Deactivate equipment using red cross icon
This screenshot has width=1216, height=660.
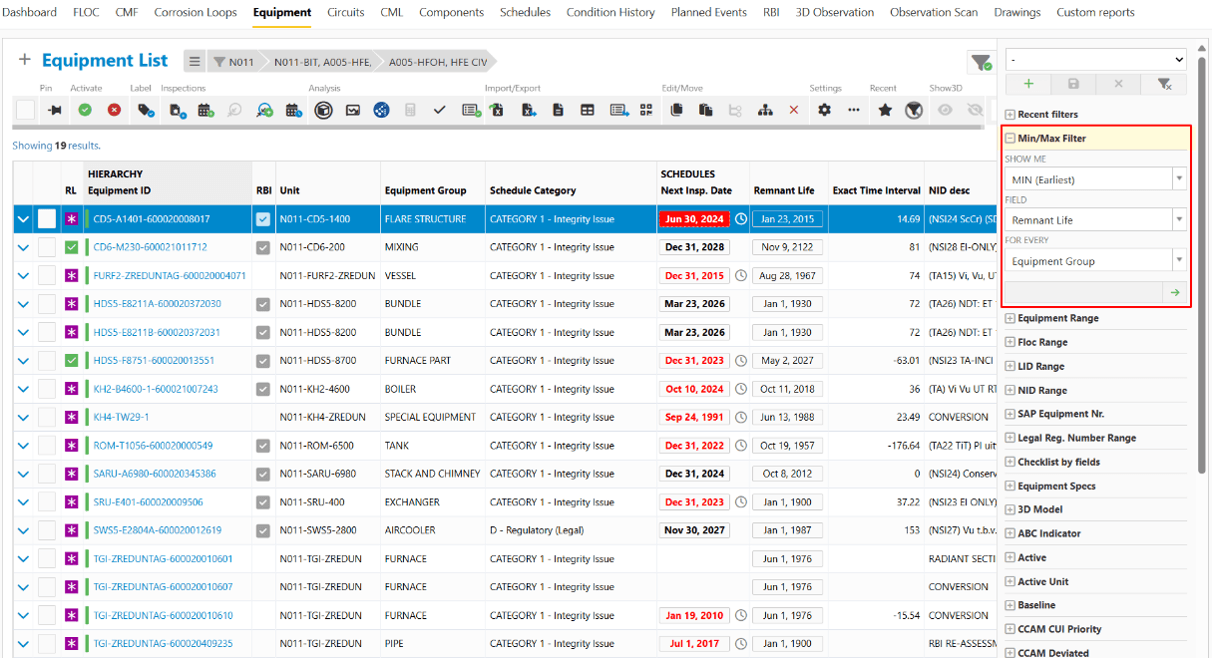(113, 110)
